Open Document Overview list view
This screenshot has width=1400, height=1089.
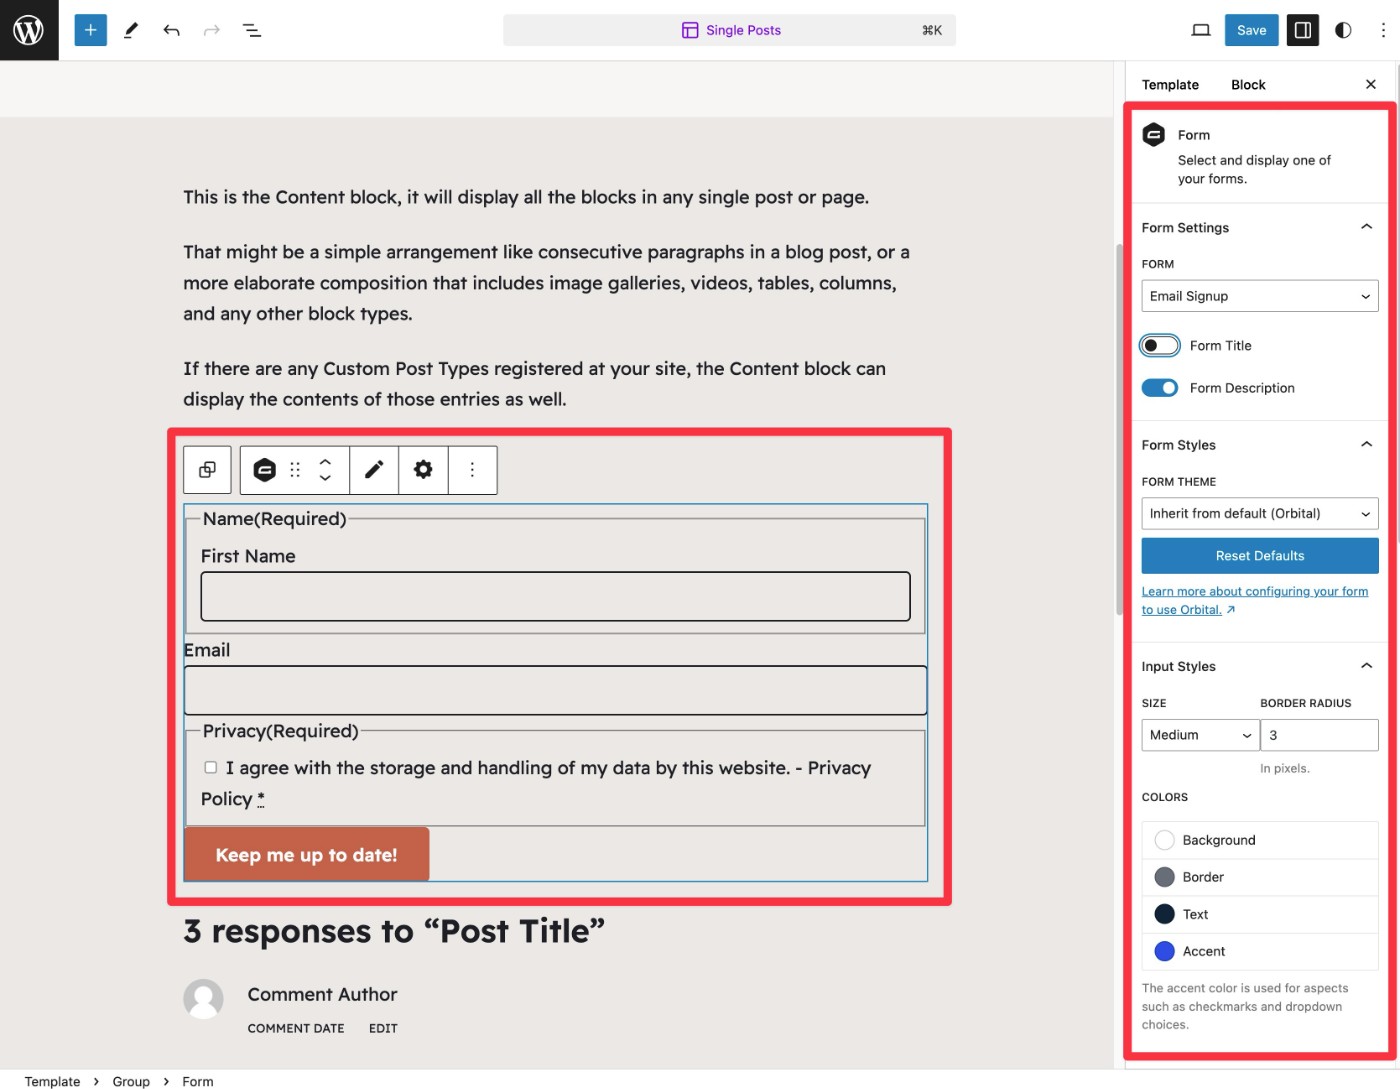(x=252, y=30)
